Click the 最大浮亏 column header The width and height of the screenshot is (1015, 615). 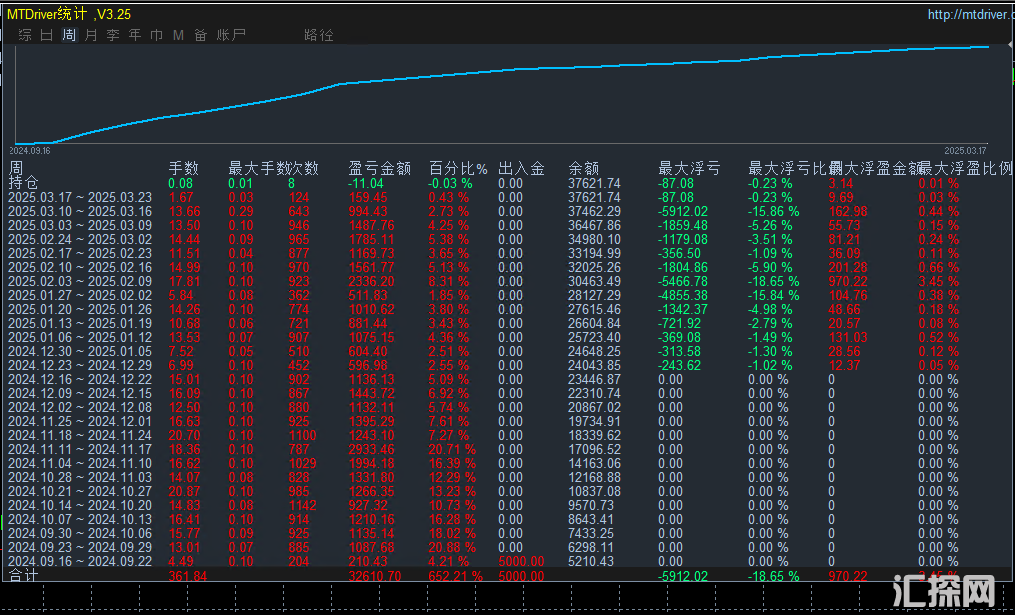tap(689, 169)
